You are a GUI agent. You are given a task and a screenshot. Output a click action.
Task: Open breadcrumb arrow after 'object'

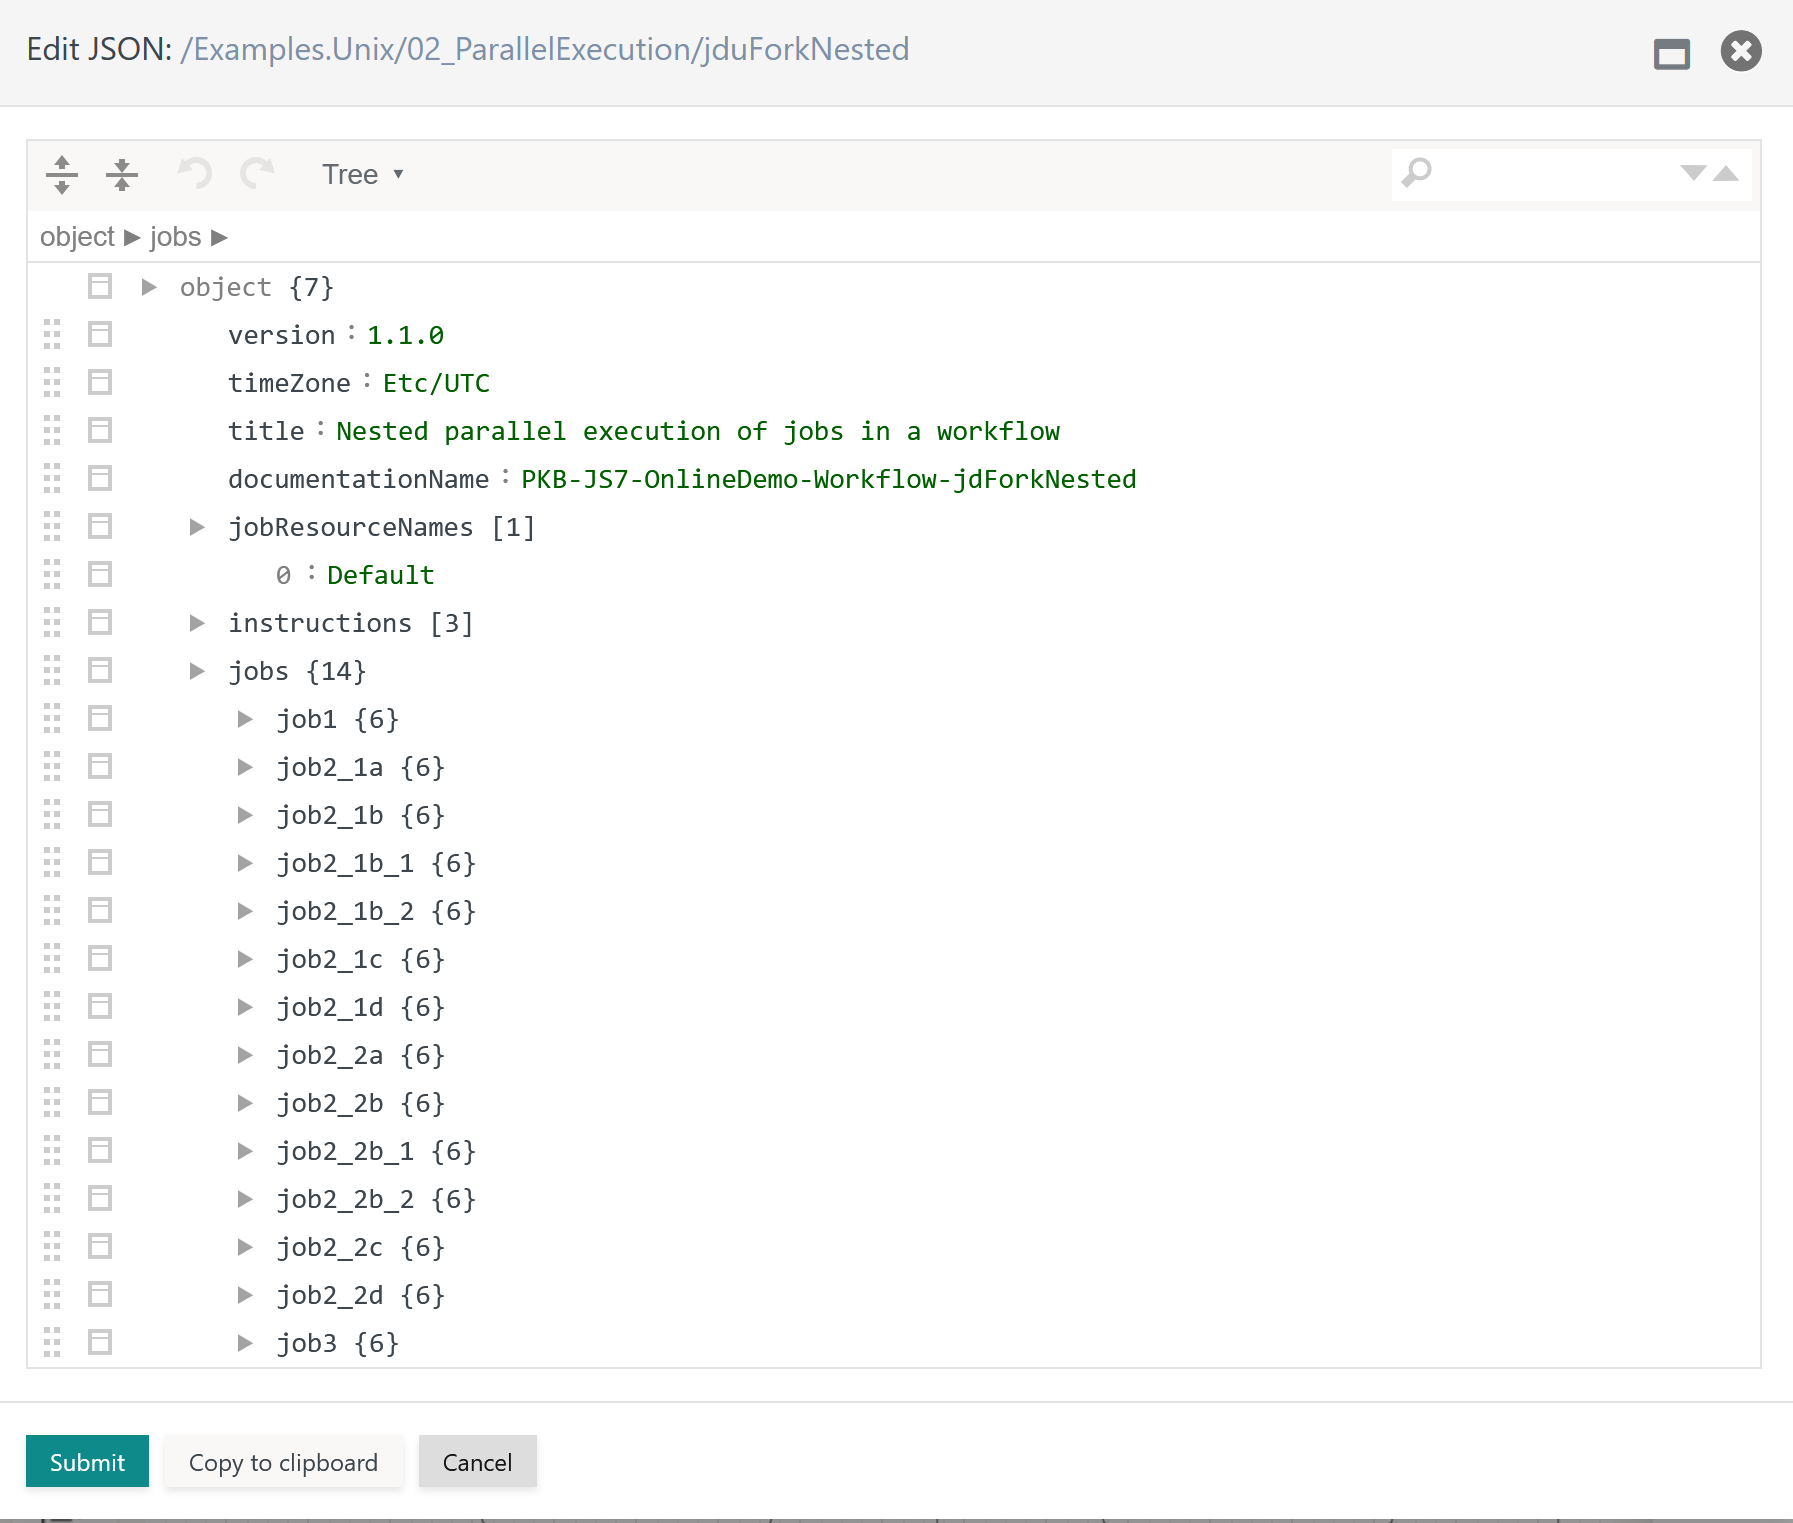click(x=132, y=237)
